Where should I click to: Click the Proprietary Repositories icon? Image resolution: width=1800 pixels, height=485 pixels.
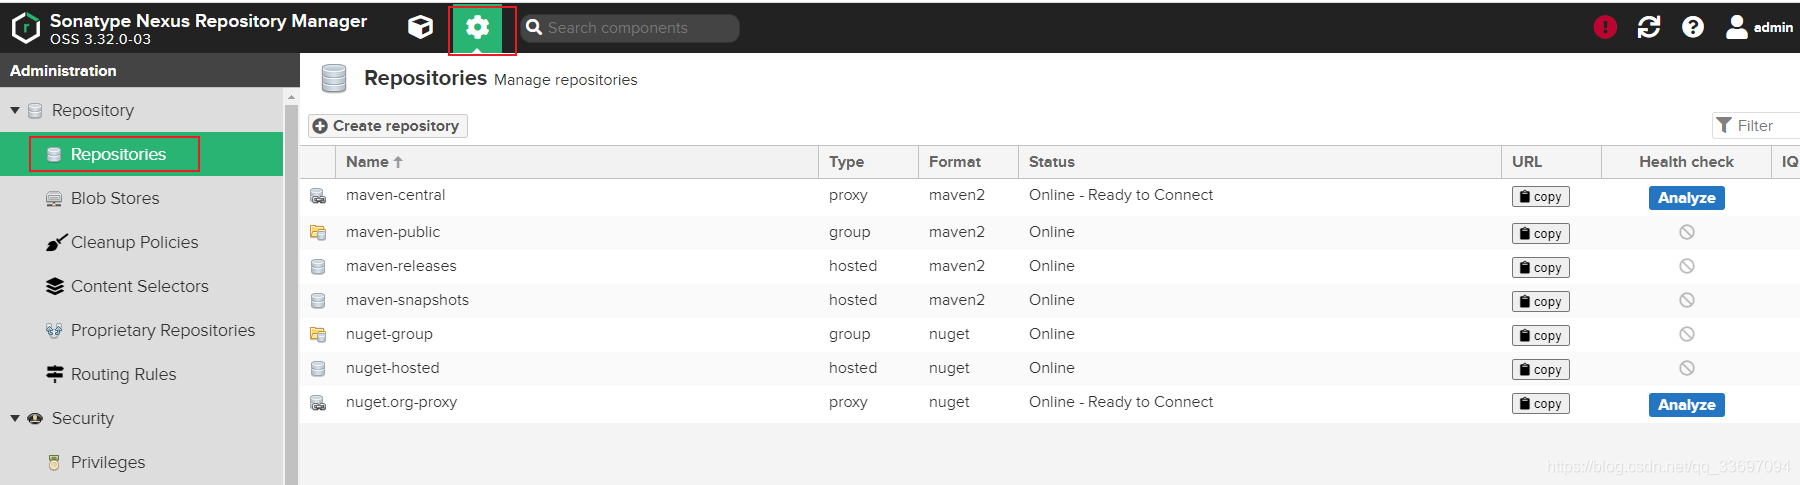[x=54, y=330]
